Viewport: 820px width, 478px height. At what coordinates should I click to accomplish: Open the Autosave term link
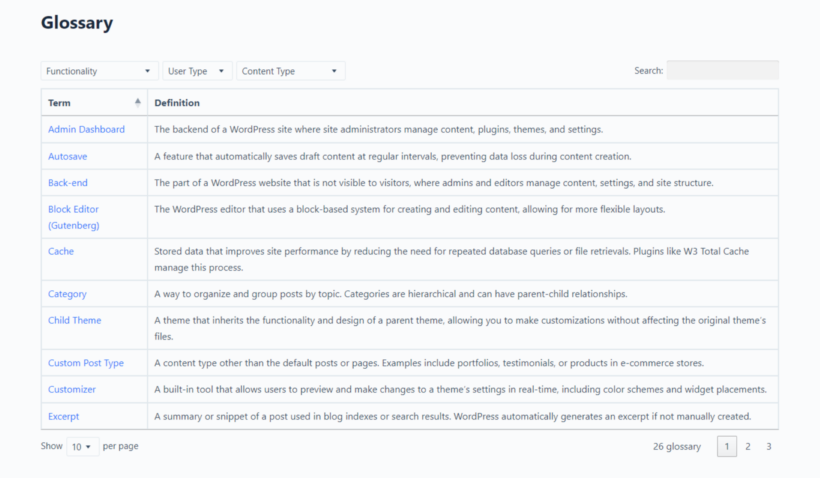point(67,156)
